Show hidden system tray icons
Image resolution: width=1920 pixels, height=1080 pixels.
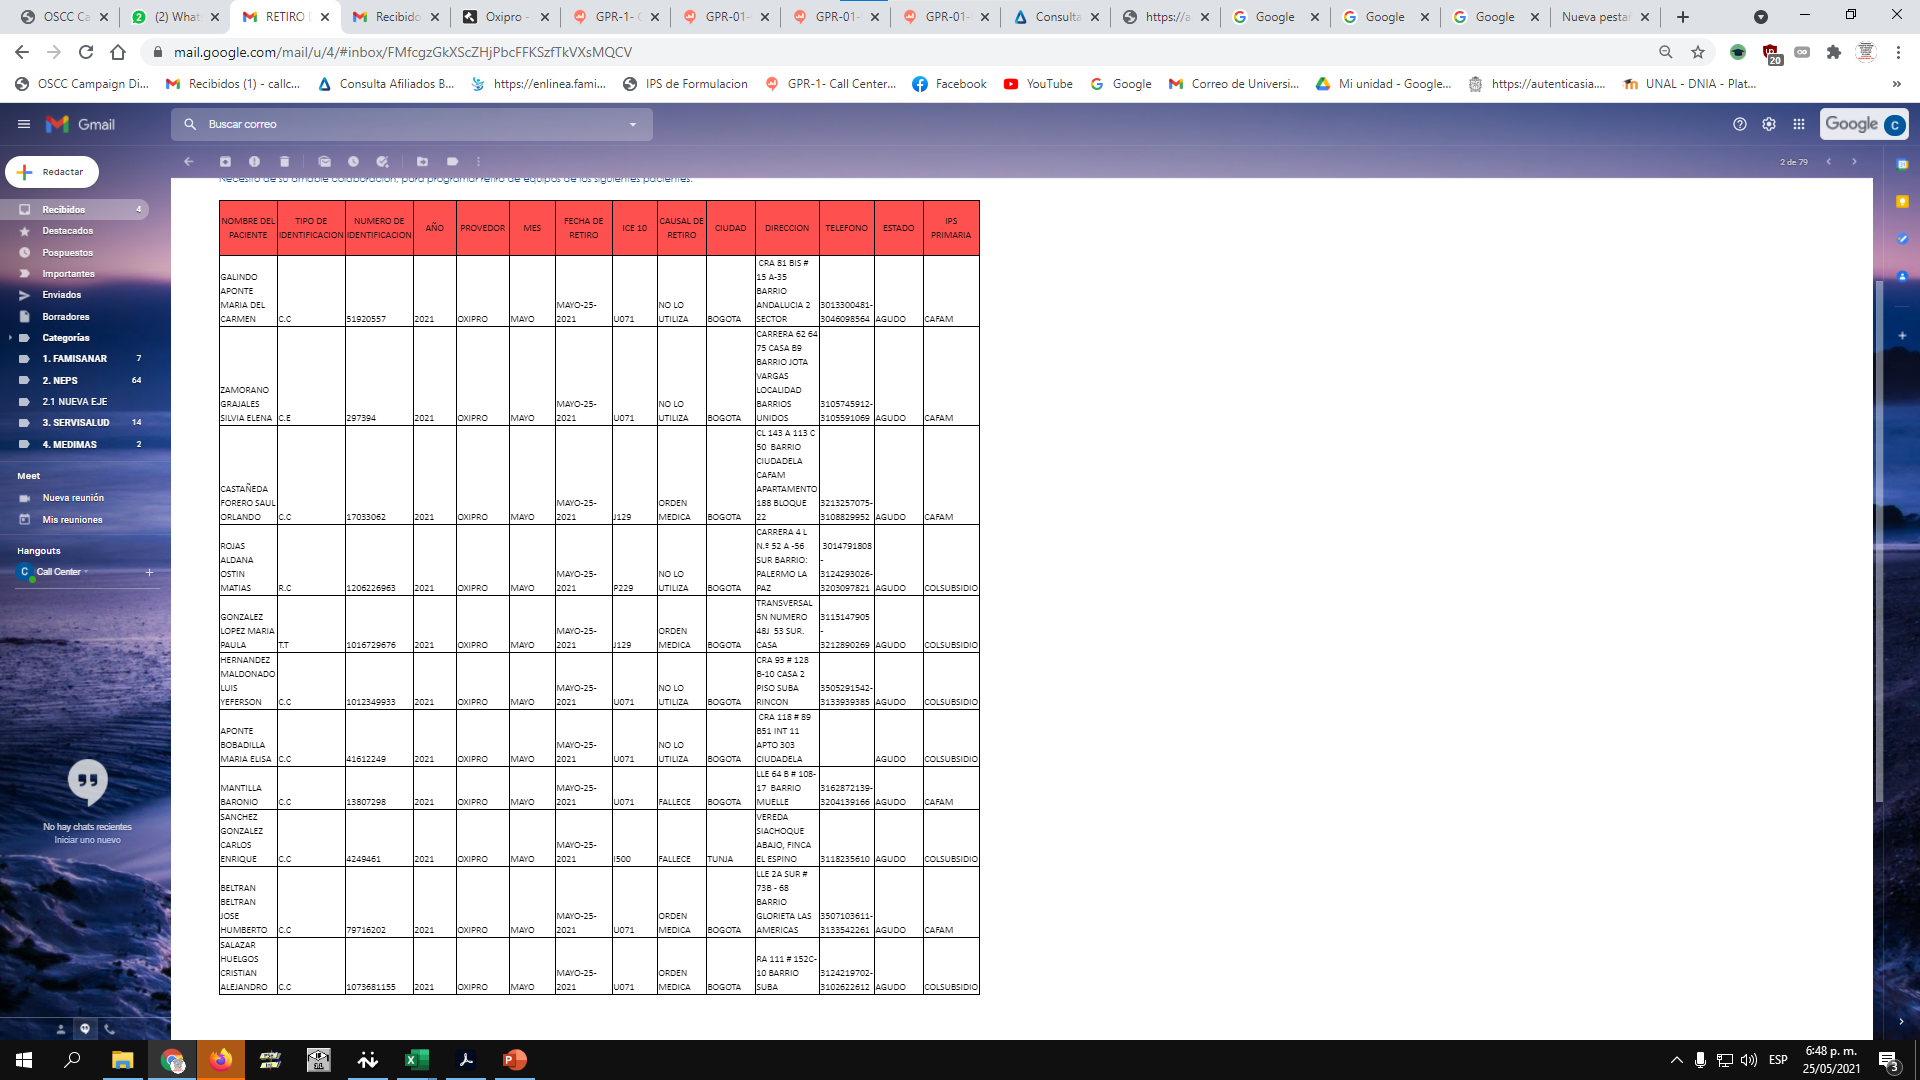coord(1677,1060)
